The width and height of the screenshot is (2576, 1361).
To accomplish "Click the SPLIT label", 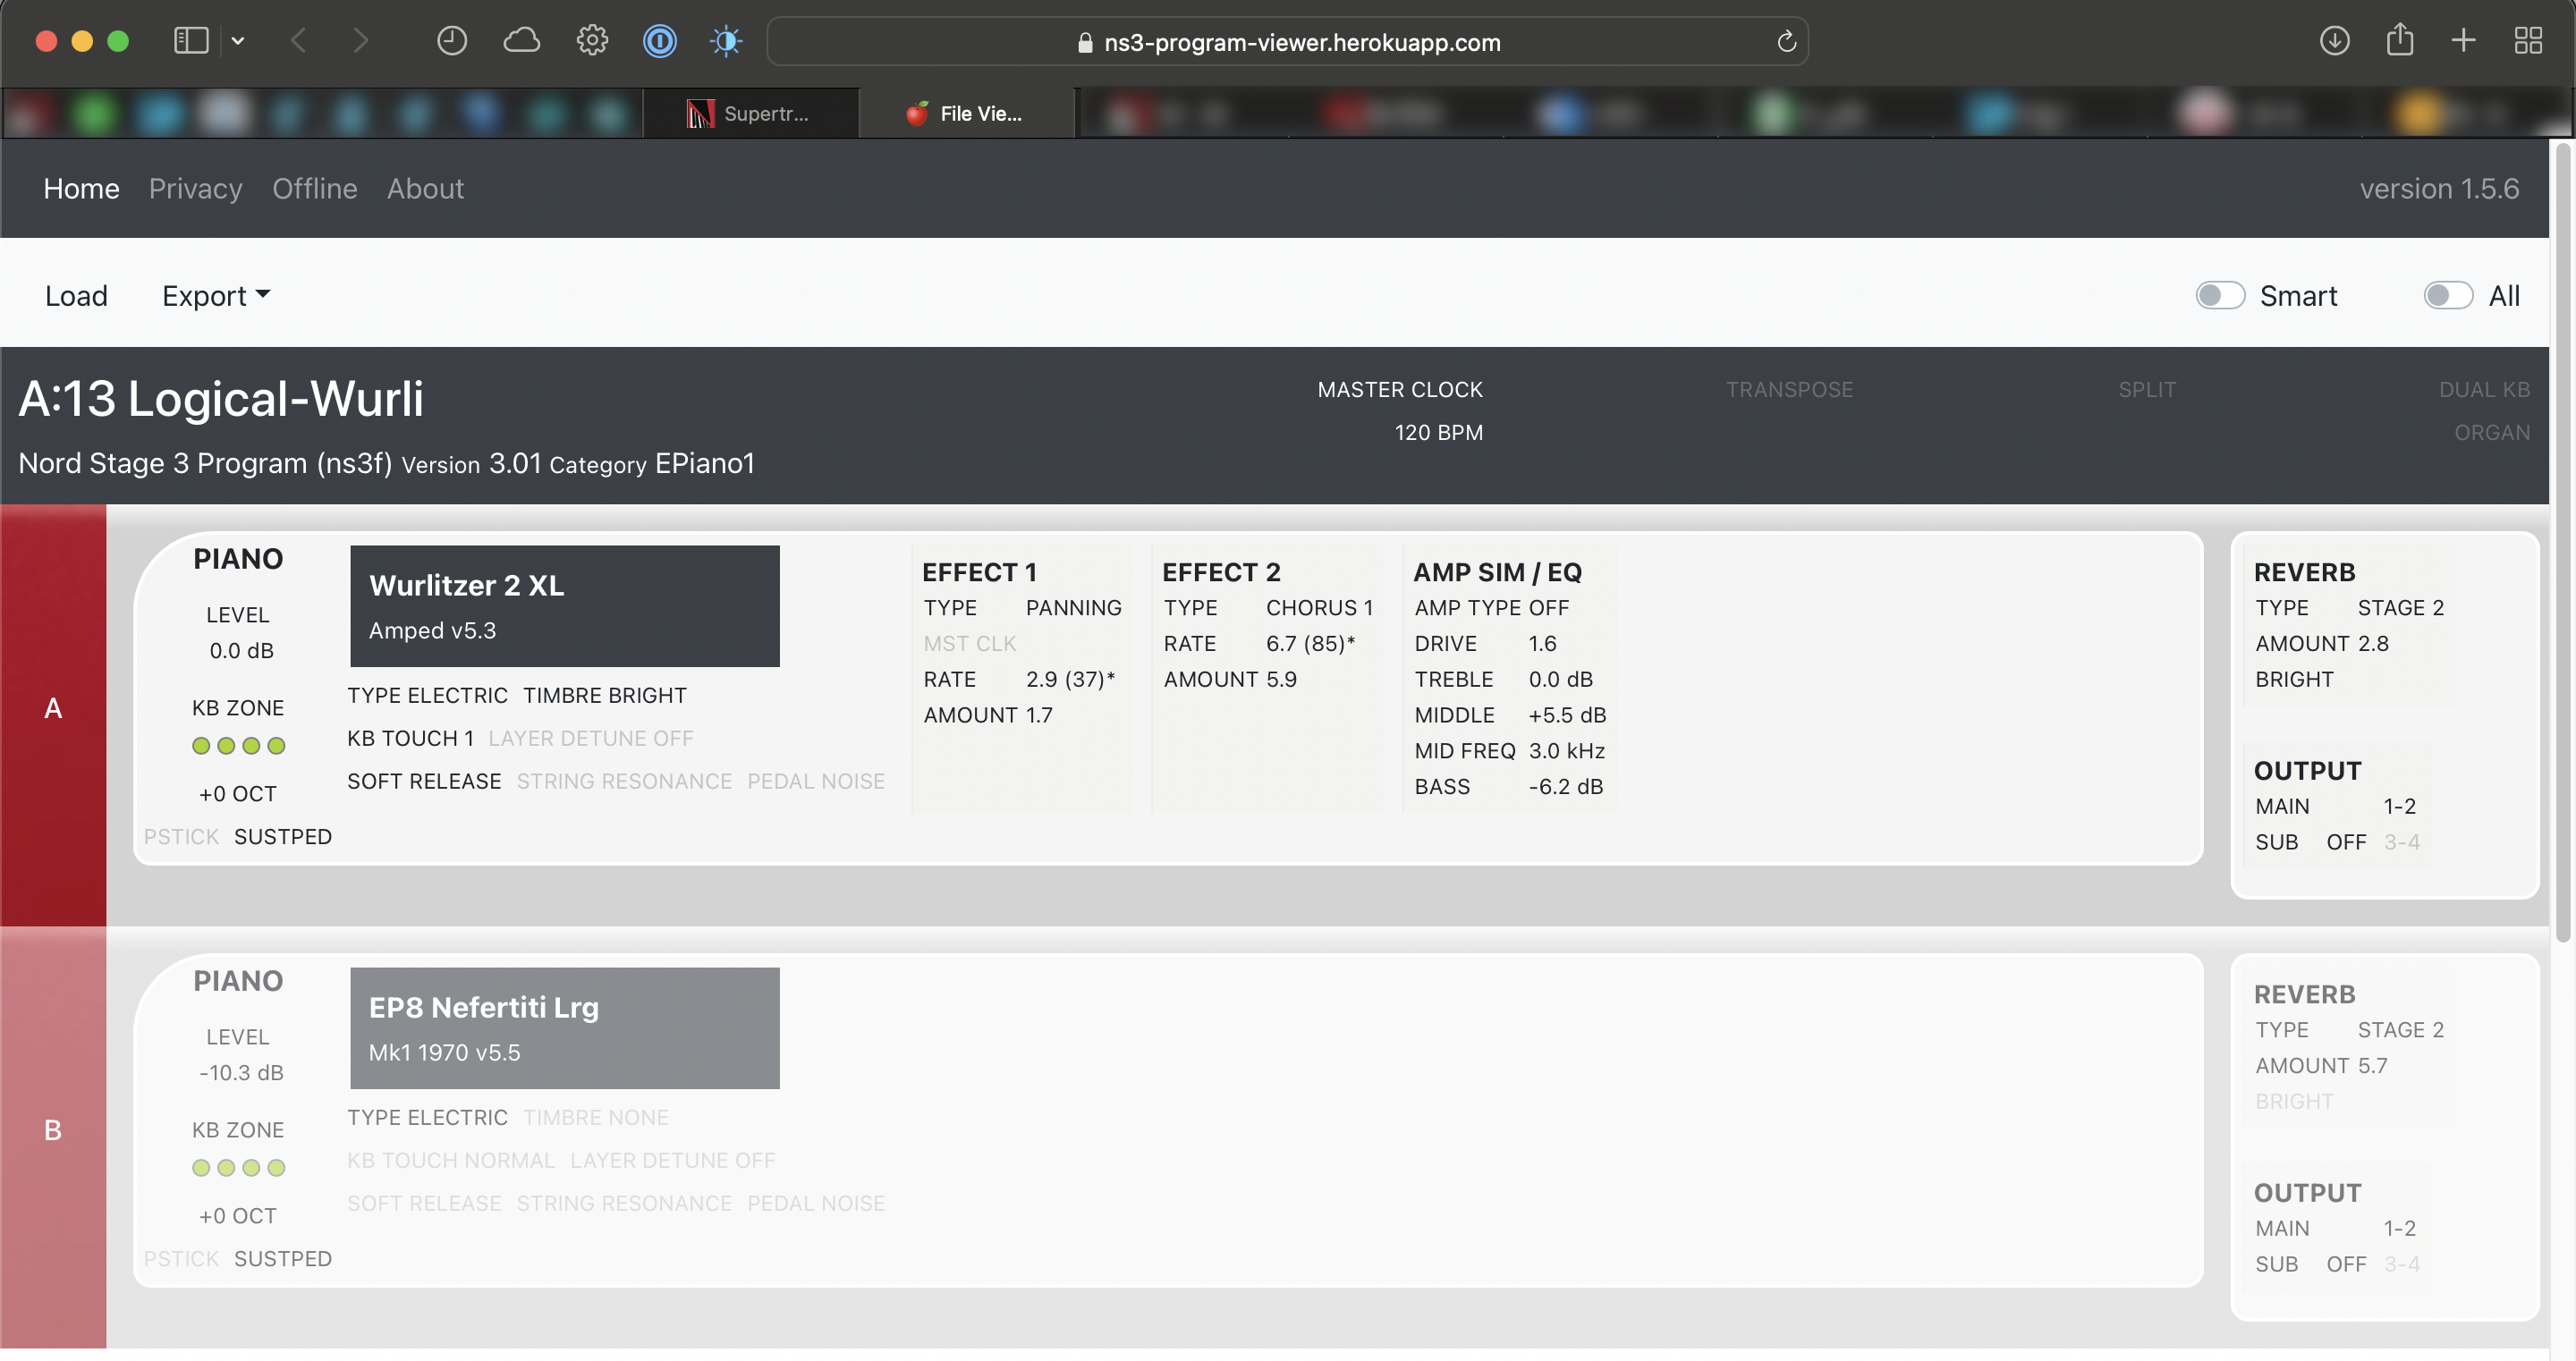I will (x=2147, y=389).
